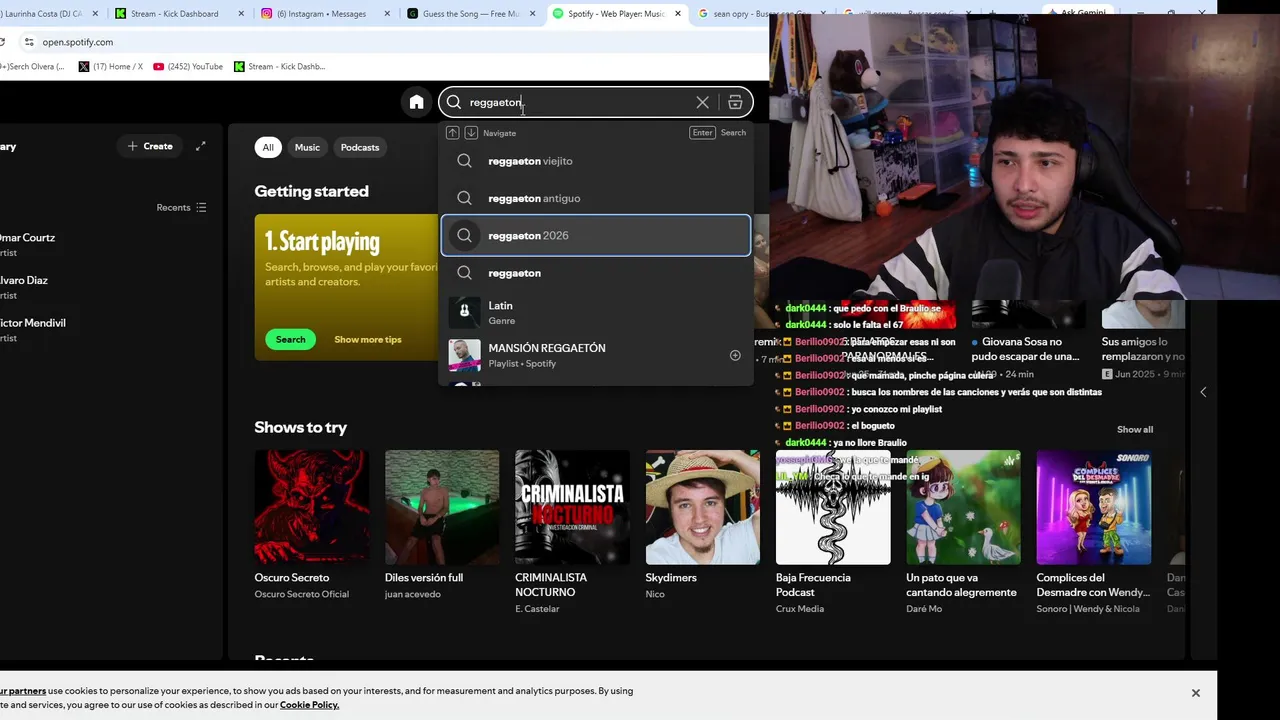Click the 'Shows to try' heading

tap(300, 427)
